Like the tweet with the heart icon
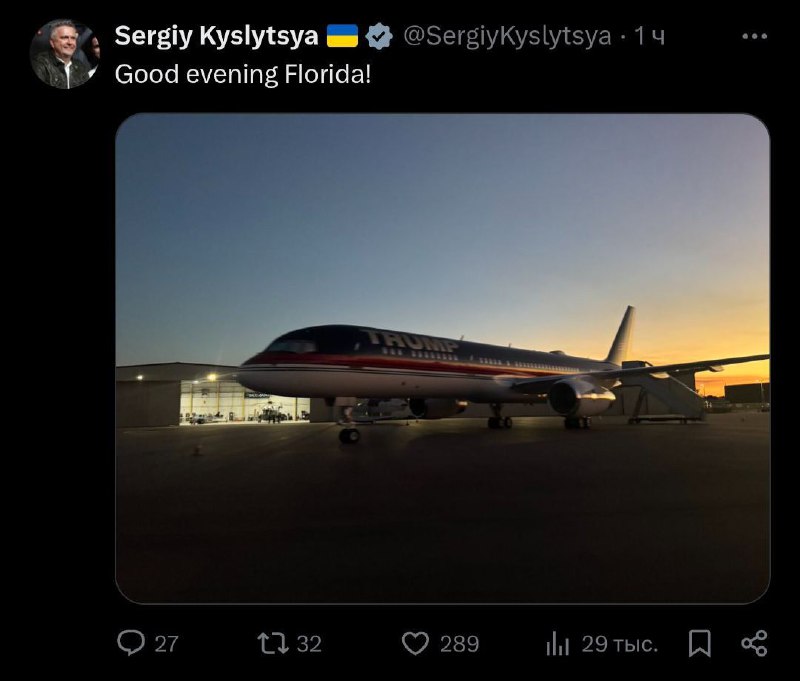Viewport: 800px width, 681px height. pos(415,643)
